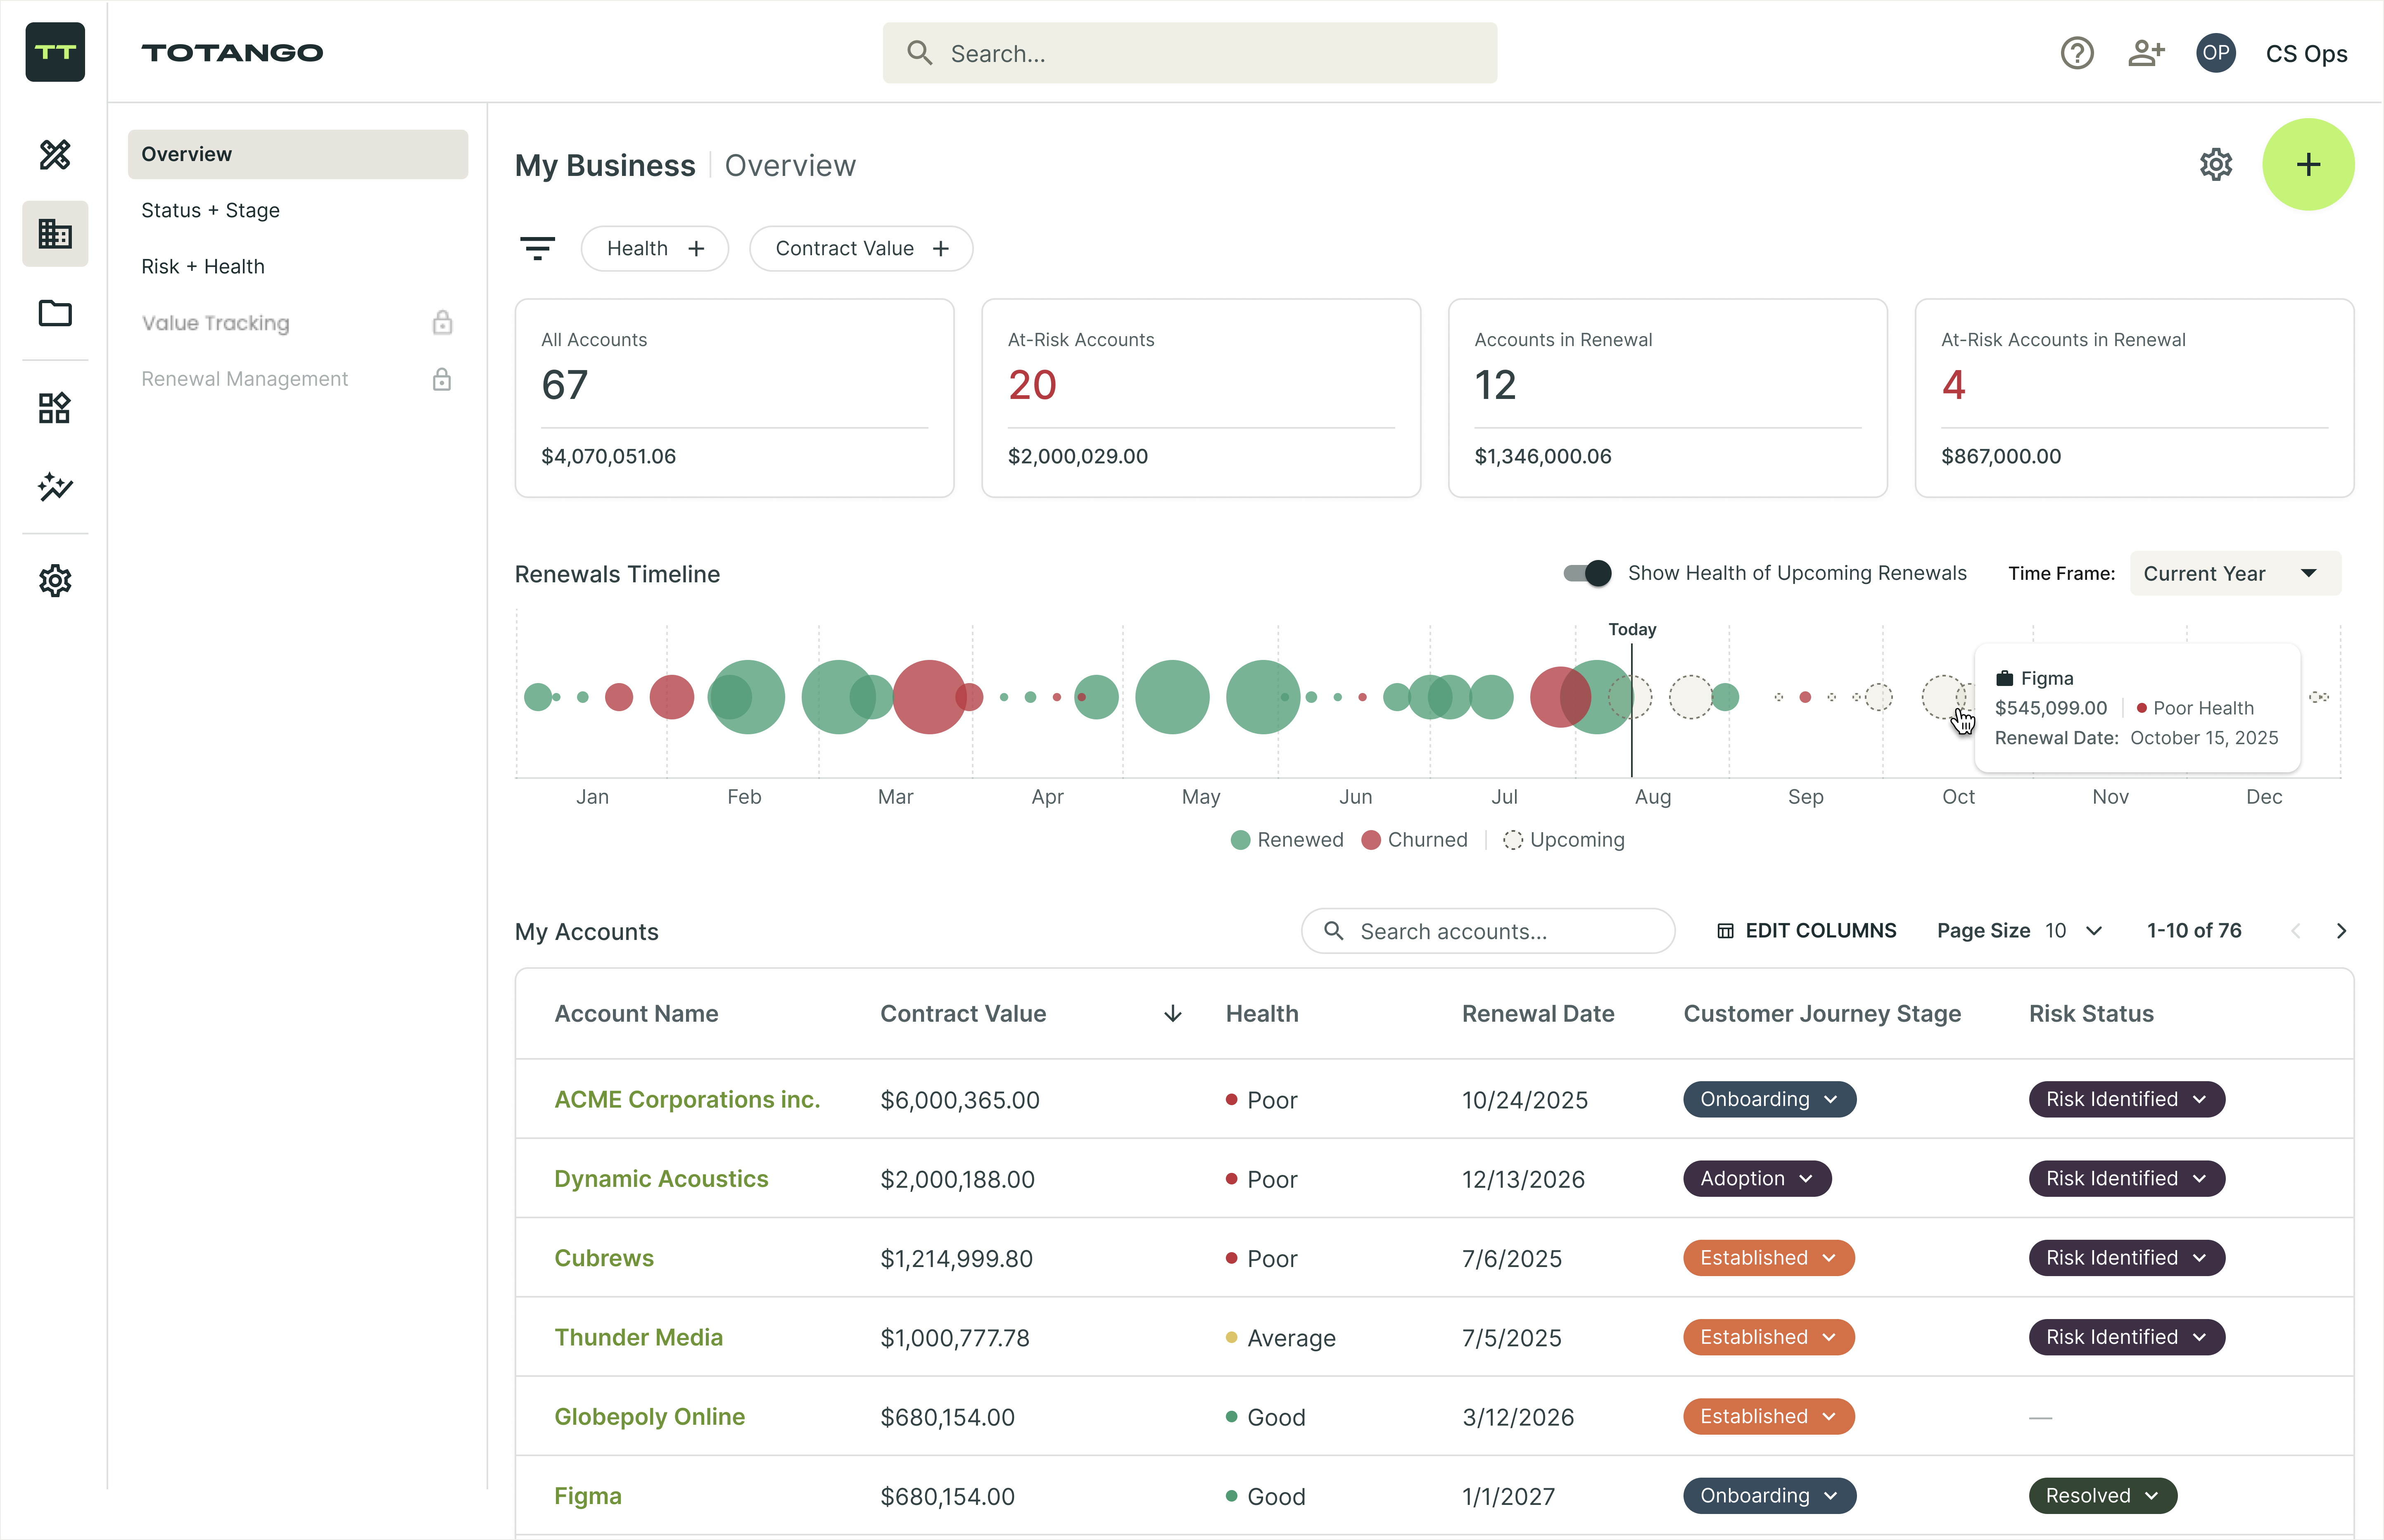Click the Renewal Date column header
2384x1540 pixels.
(1538, 1014)
